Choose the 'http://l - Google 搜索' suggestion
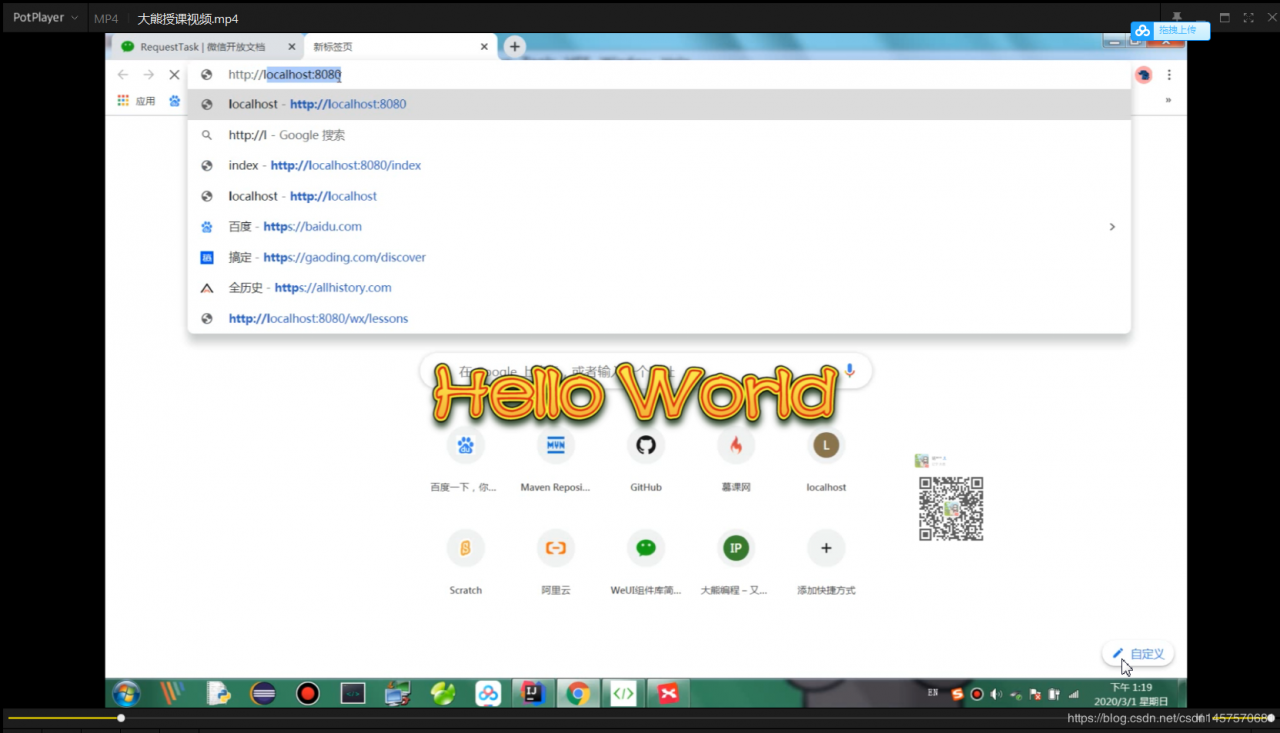This screenshot has width=1280, height=733. (659, 135)
